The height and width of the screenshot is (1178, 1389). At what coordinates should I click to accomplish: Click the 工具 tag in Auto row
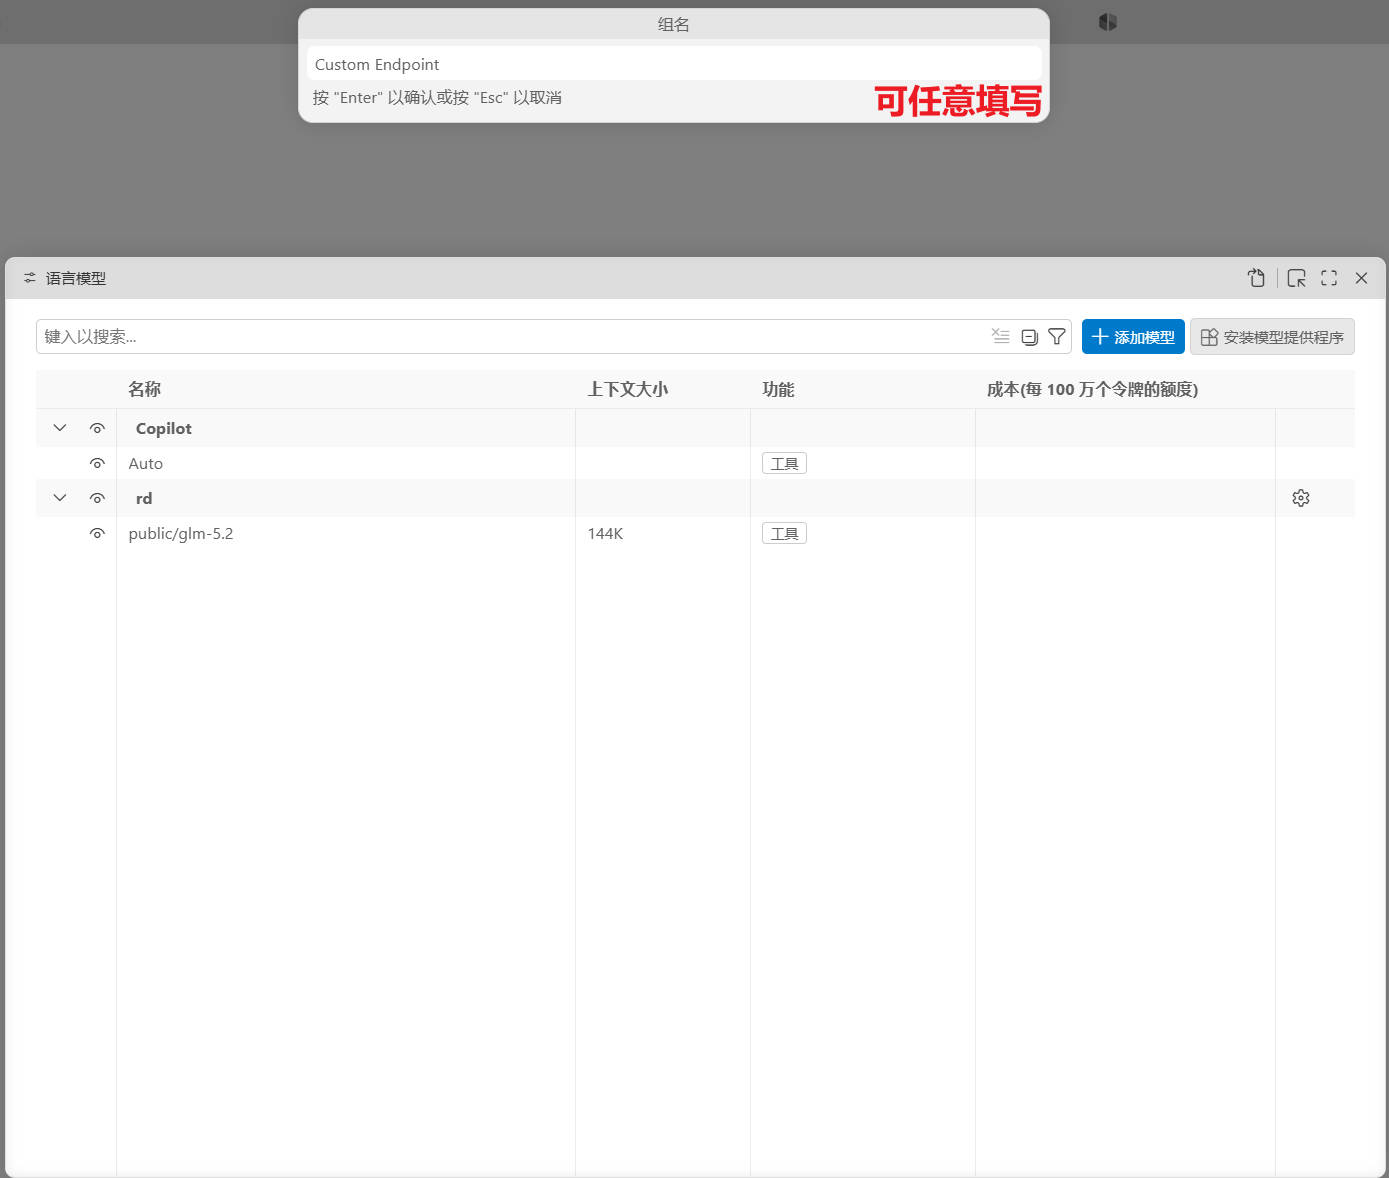pyautogui.click(x=784, y=463)
